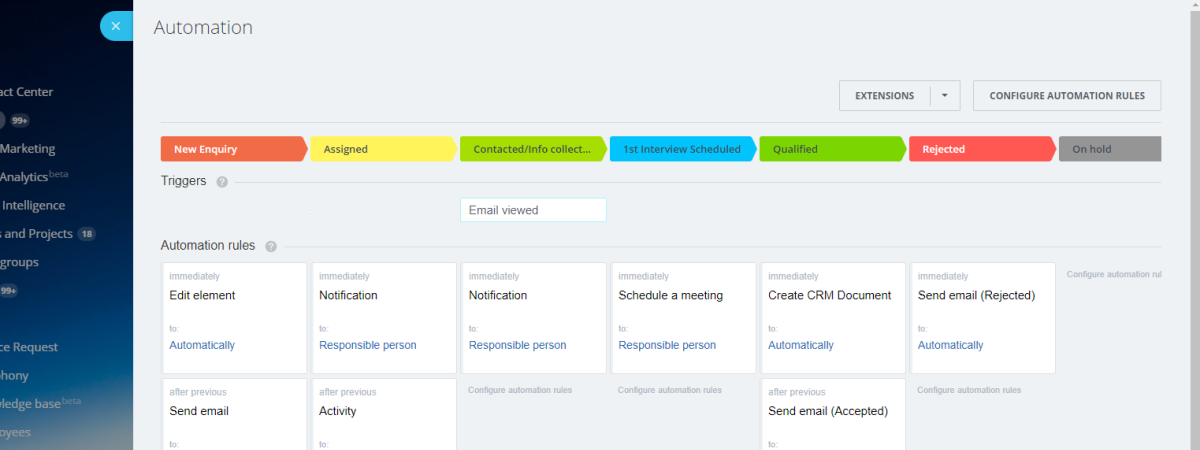Click the Extensions button
1200x450 pixels.
click(884, 96)
